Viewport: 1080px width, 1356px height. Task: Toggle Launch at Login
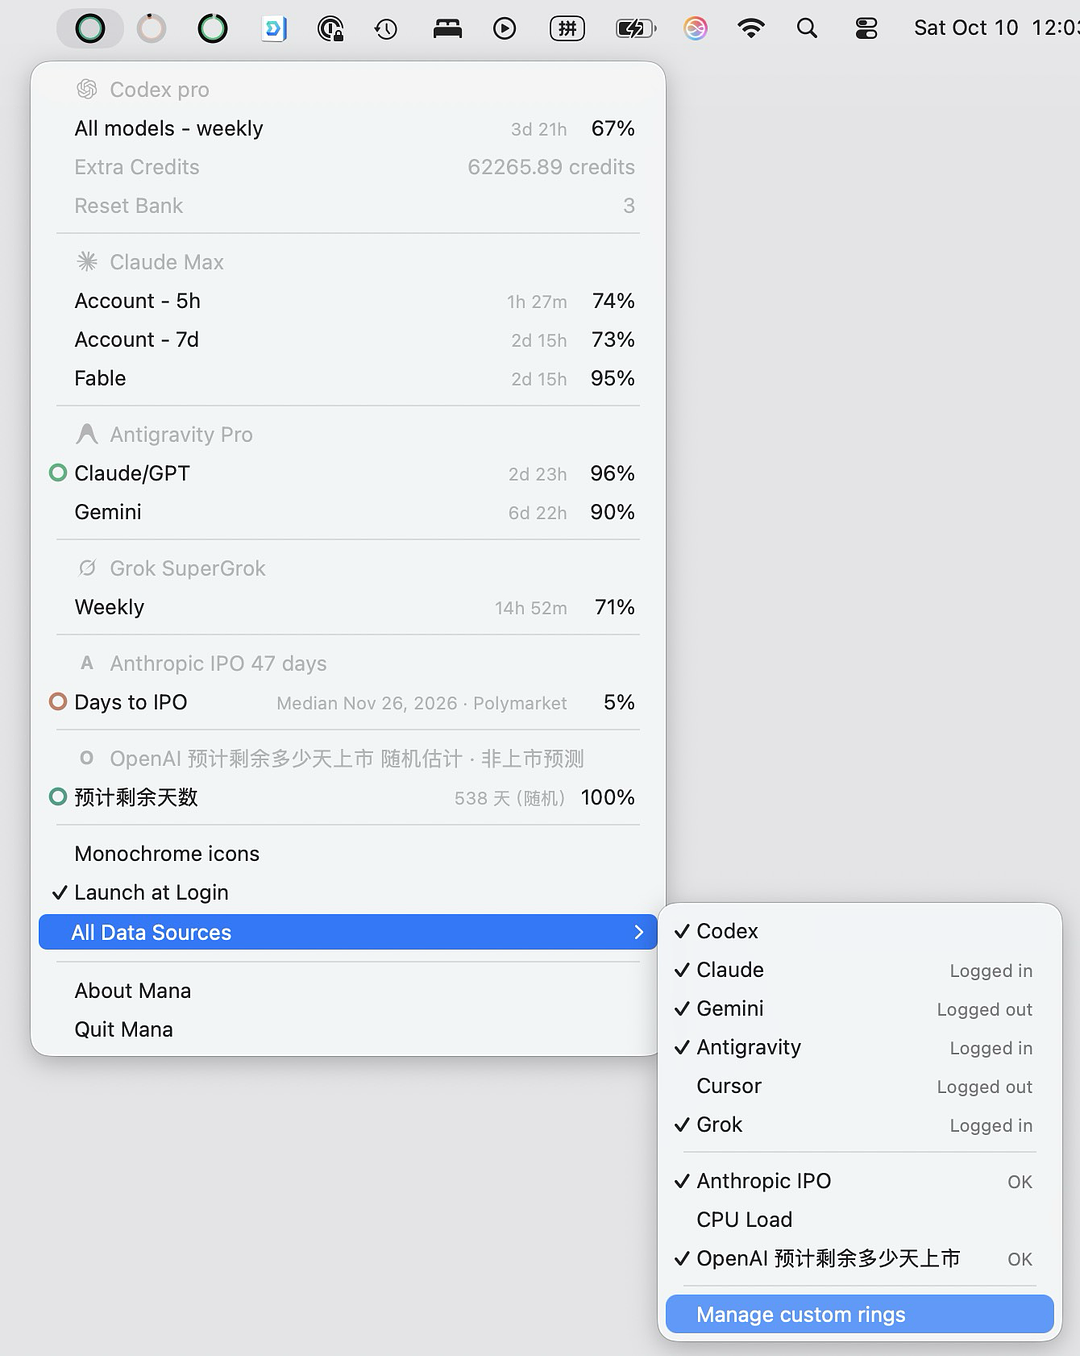347,892
